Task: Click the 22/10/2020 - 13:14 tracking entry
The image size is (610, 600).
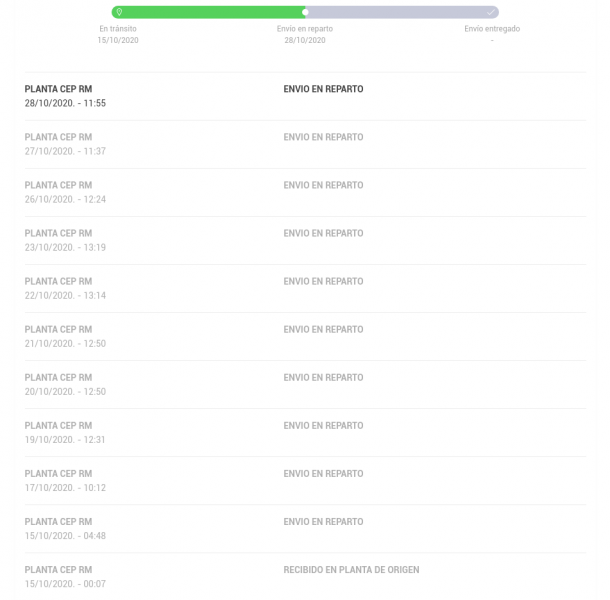Action: (305, 288)
